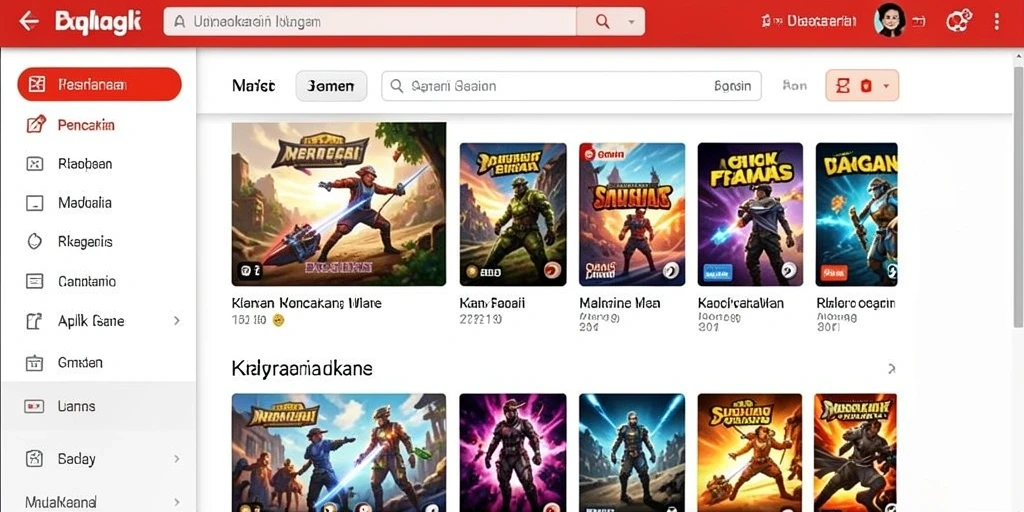
Task: Open the Kan Feaai game thumbnail
Action: (513, 214)
